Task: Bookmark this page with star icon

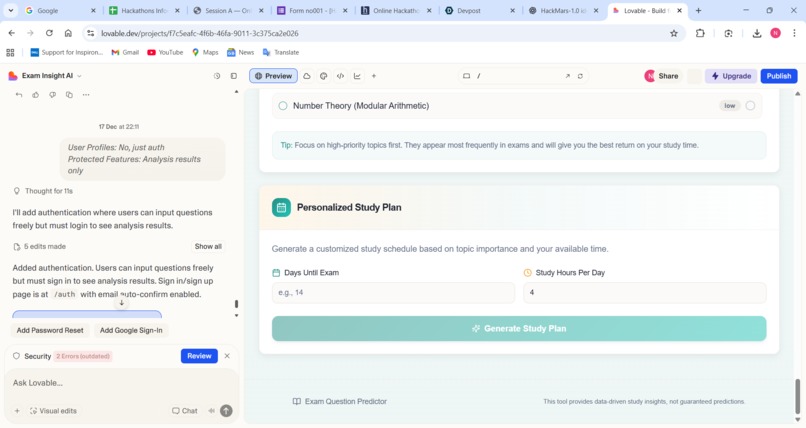Action: tap(674, 33)
